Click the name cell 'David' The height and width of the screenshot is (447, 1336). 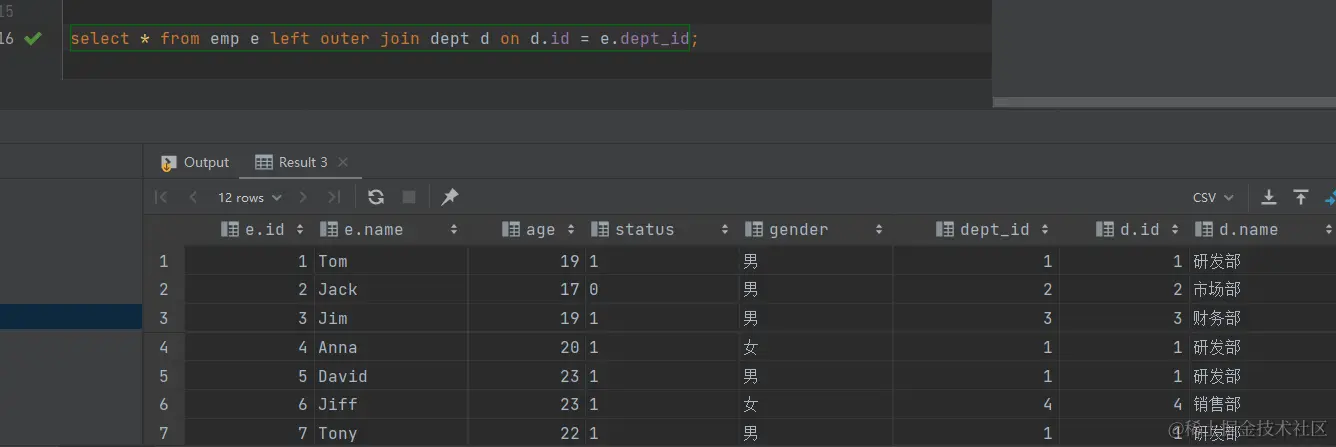(x=391, y=376)
